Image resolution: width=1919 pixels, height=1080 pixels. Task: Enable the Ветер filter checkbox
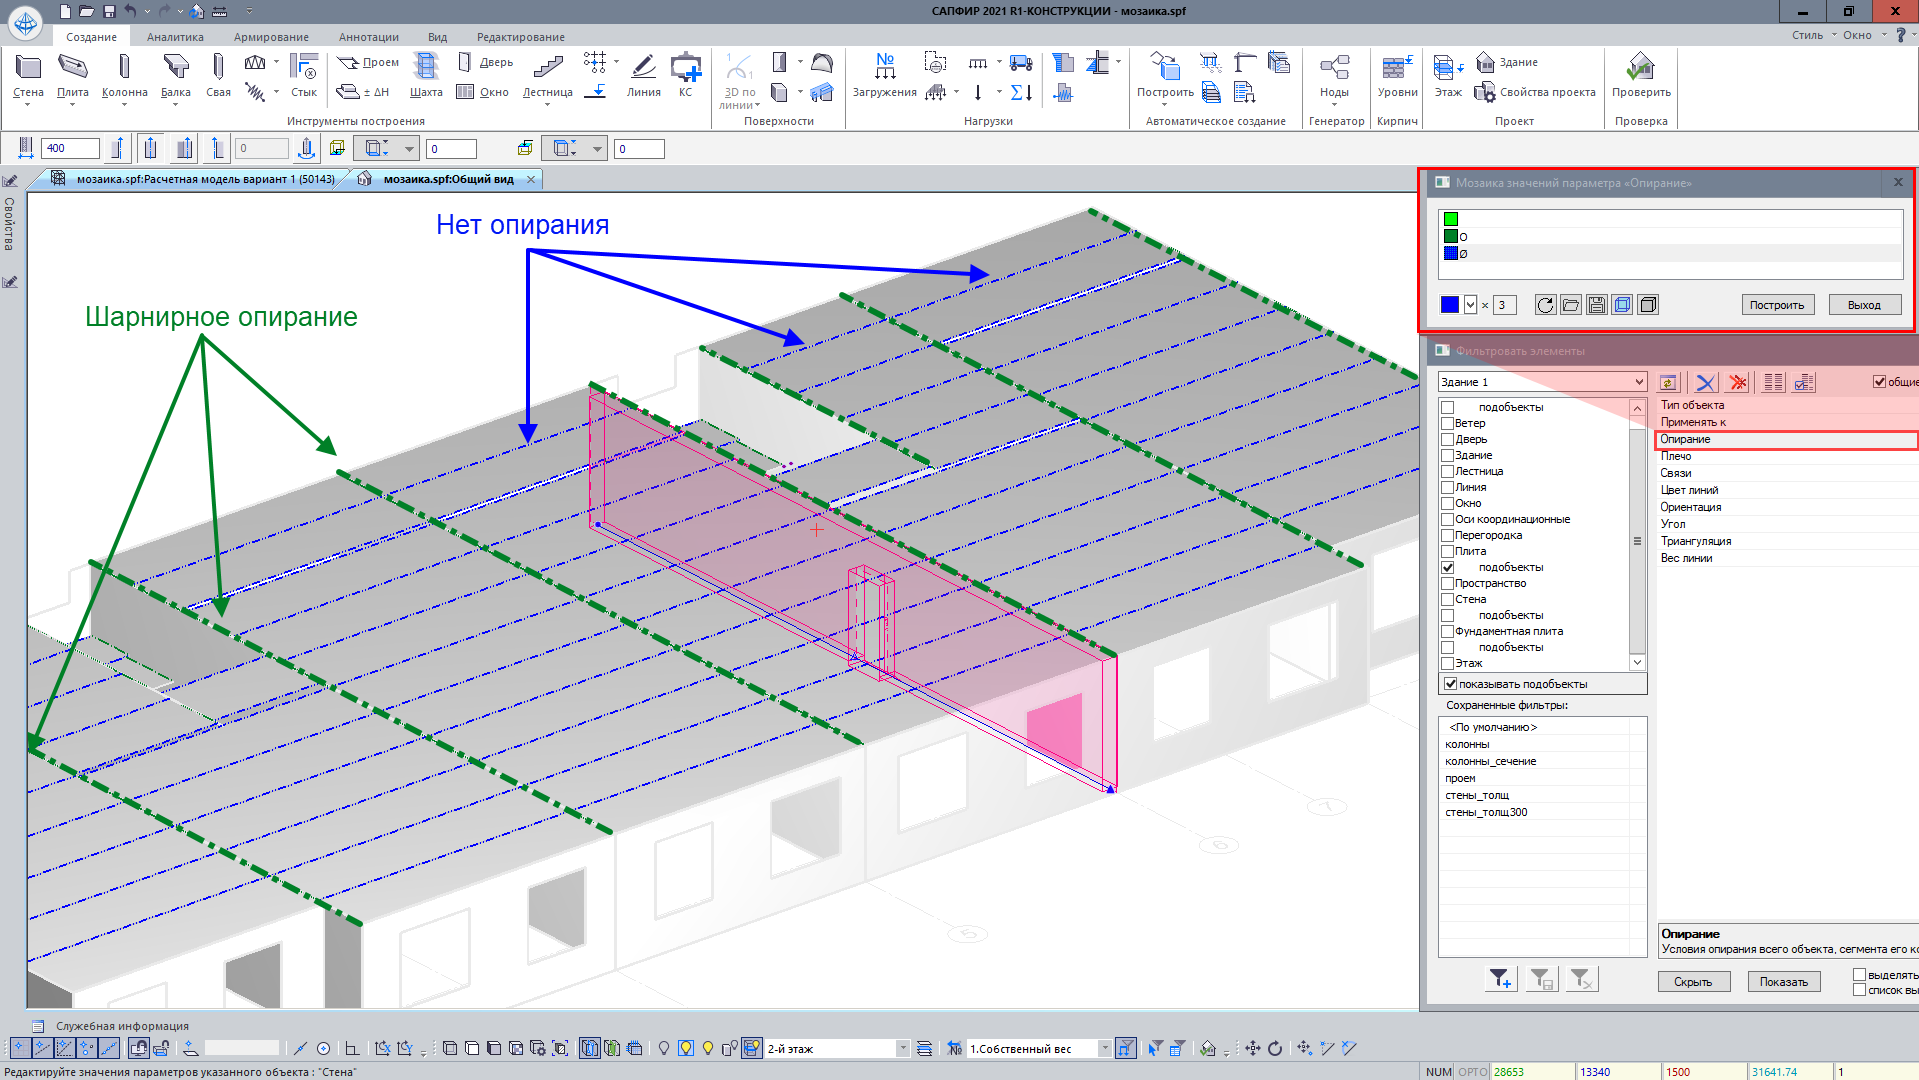click(x=1447, y=424)
